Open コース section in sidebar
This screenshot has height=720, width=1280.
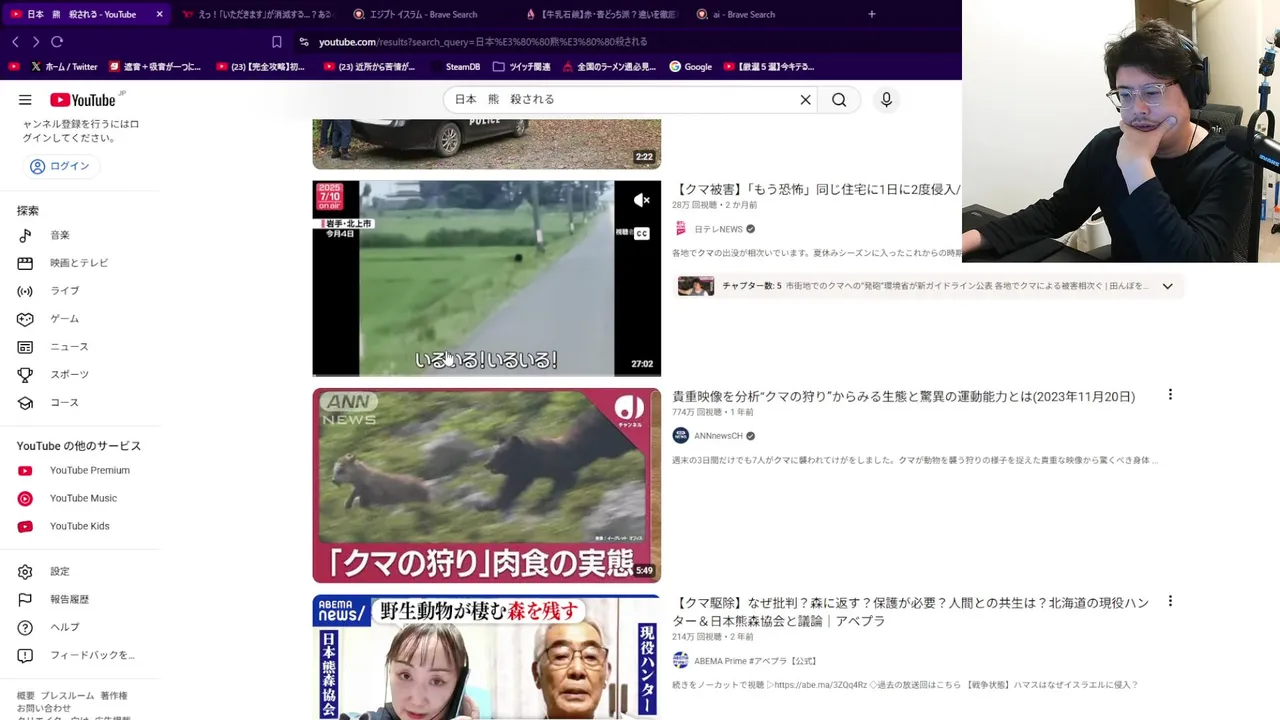pyautogui.click(x=80, y=403)
